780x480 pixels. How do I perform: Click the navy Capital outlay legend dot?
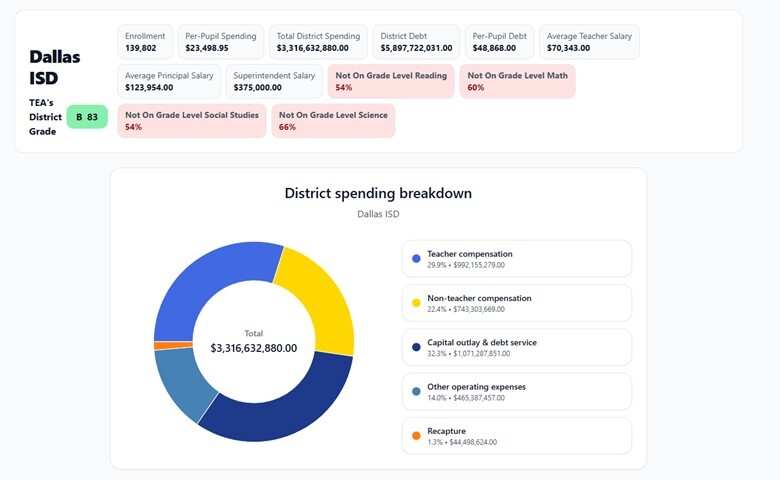pyautogui.click(x=416, y=347)
